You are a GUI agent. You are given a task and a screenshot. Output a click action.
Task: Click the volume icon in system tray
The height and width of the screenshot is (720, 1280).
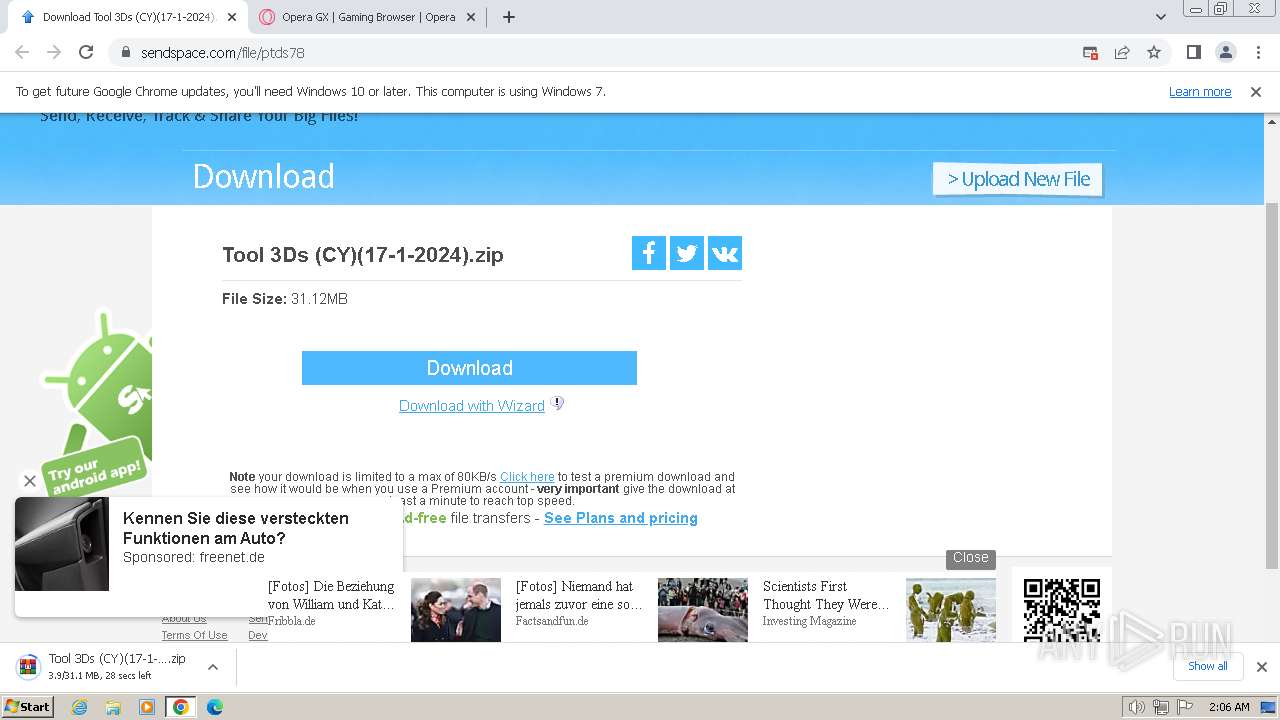tap(1136, 707)
